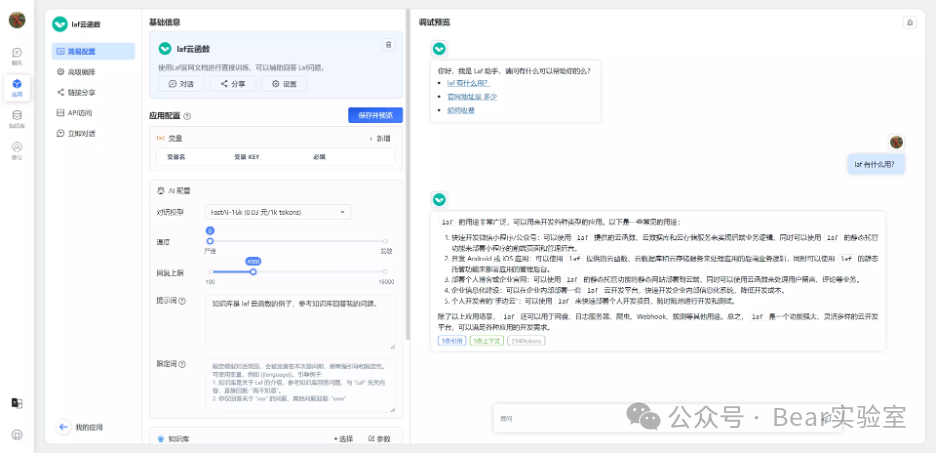The width and height of the screenshot is (936, 454).
Task: Open the 对话模型 FastAI-16k dropdown
Action: pos(278,212)
